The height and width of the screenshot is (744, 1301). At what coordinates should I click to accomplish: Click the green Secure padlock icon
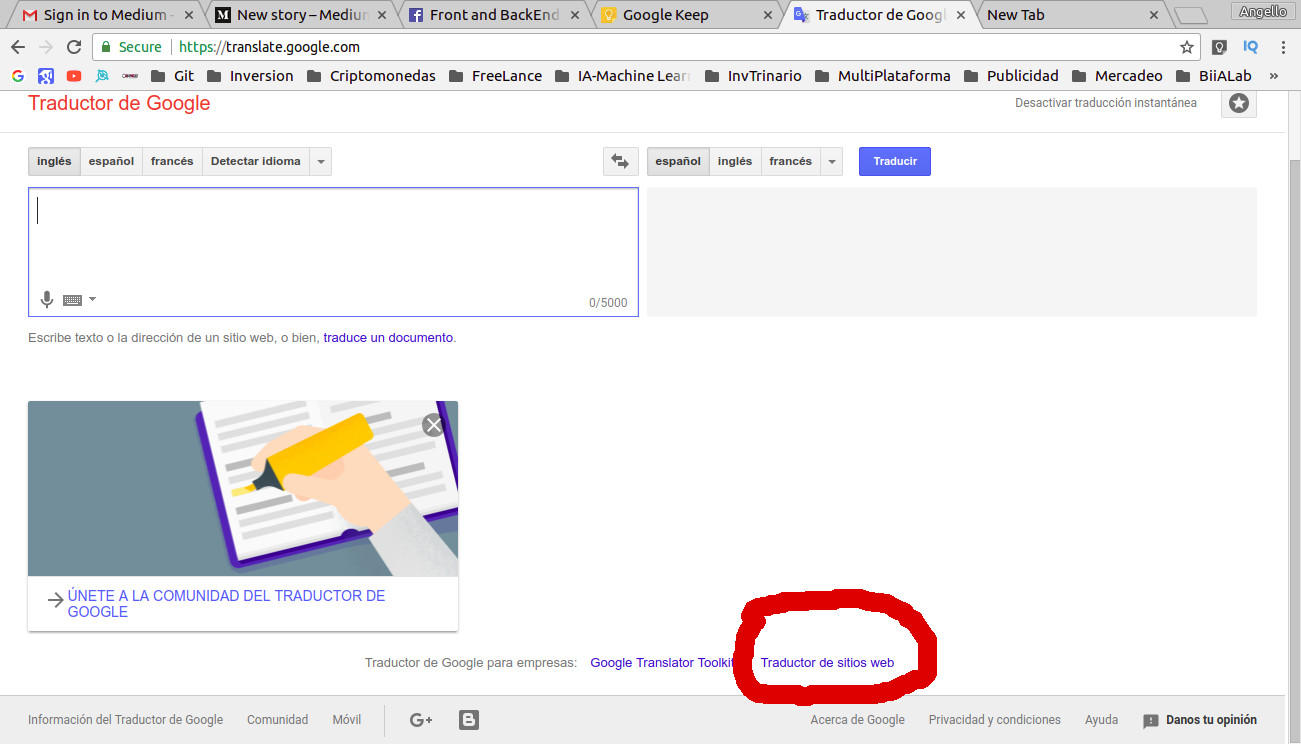[x=106, y=47]
